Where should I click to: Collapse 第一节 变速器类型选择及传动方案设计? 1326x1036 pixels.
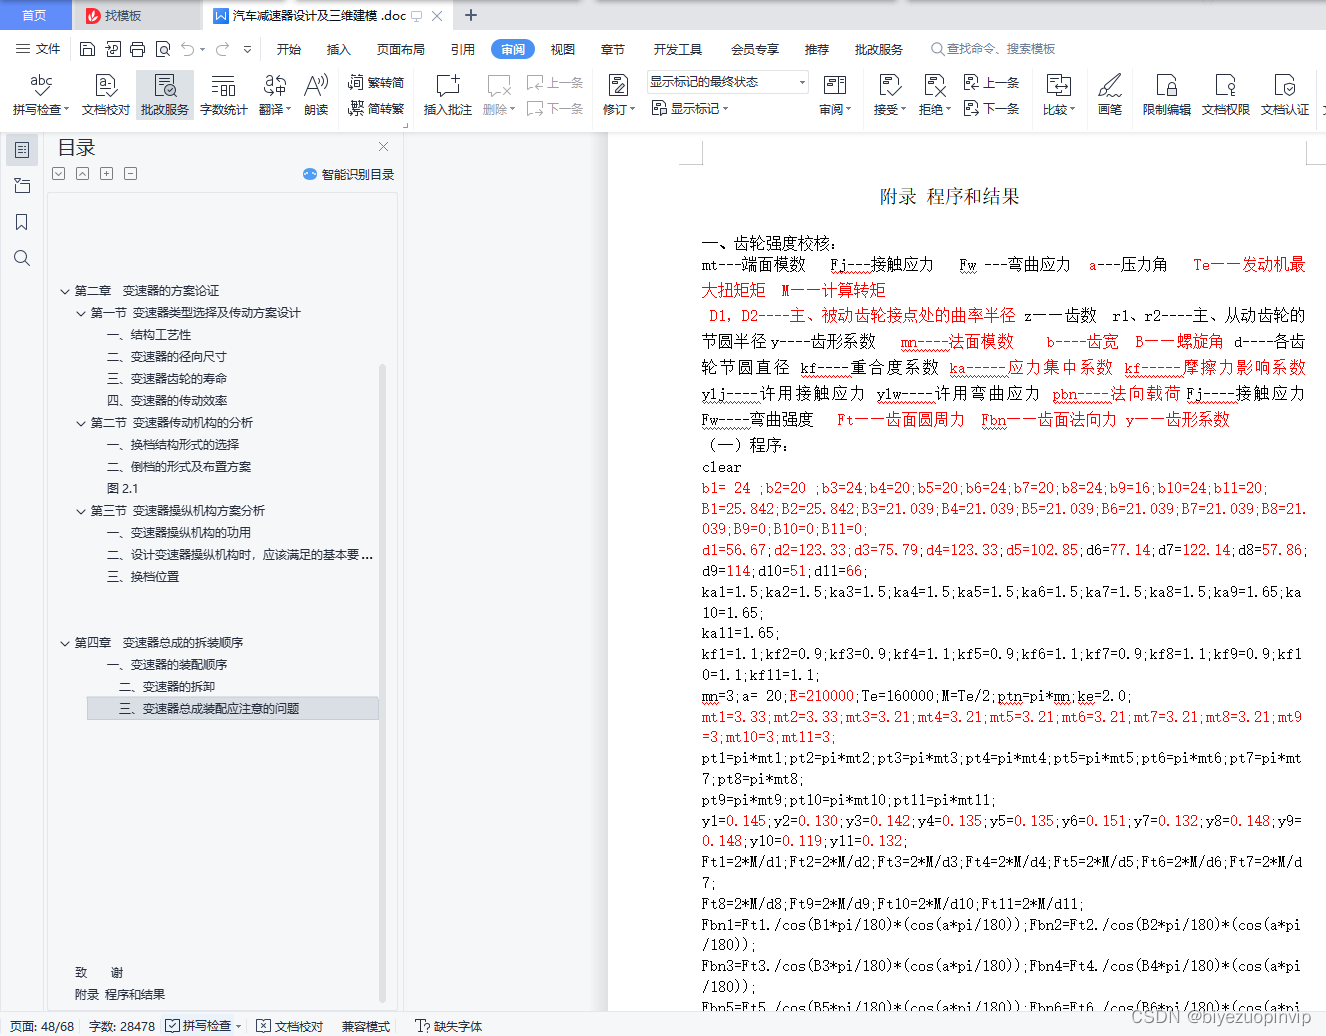pyautogui.click(x=81, y=313)
